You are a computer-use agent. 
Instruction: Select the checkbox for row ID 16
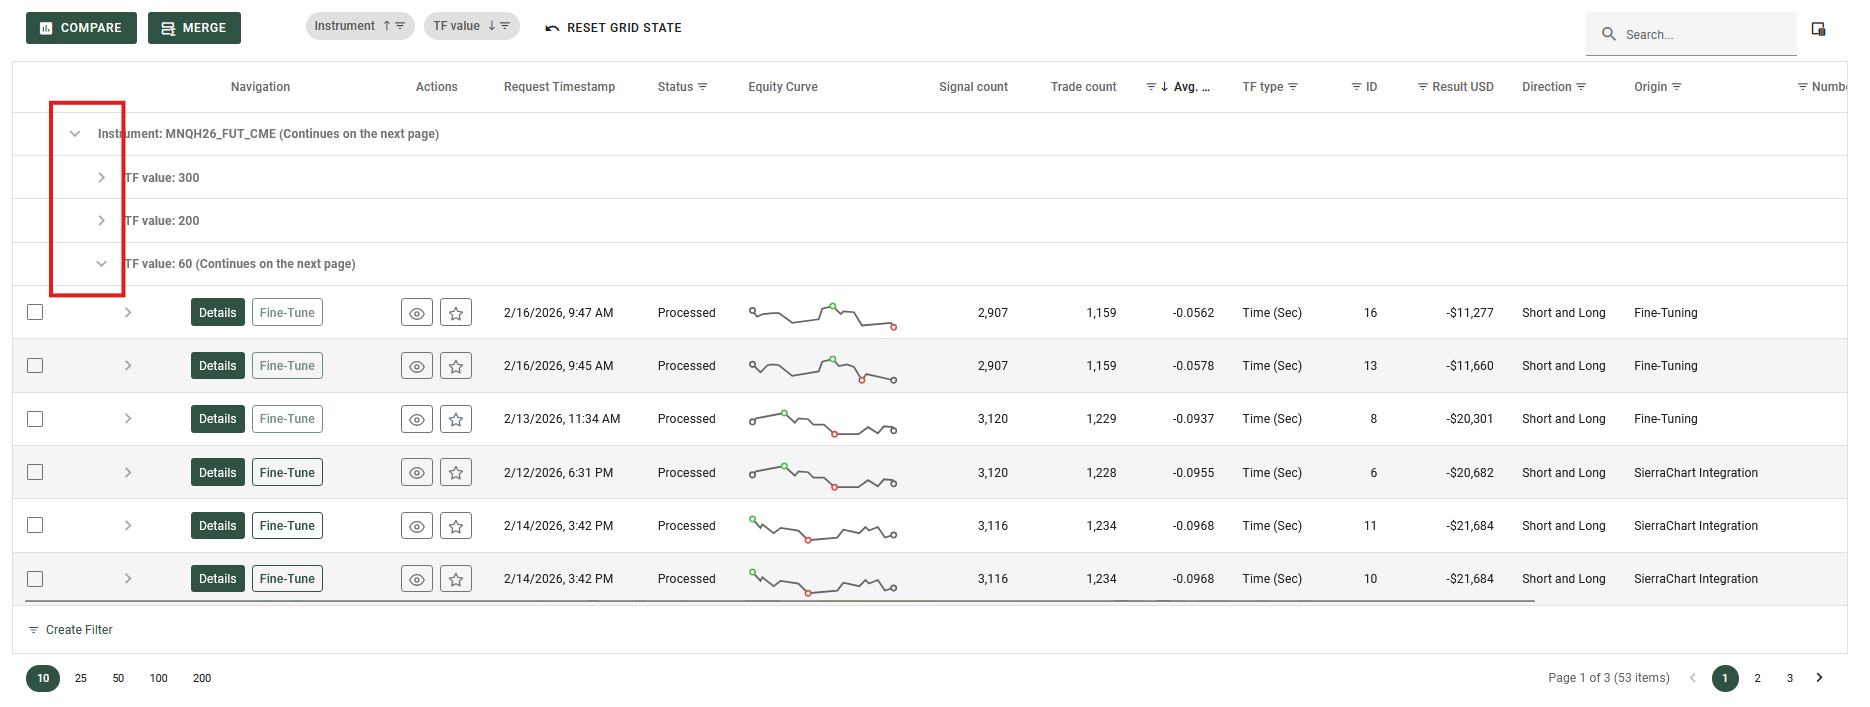tap(35, 312)
